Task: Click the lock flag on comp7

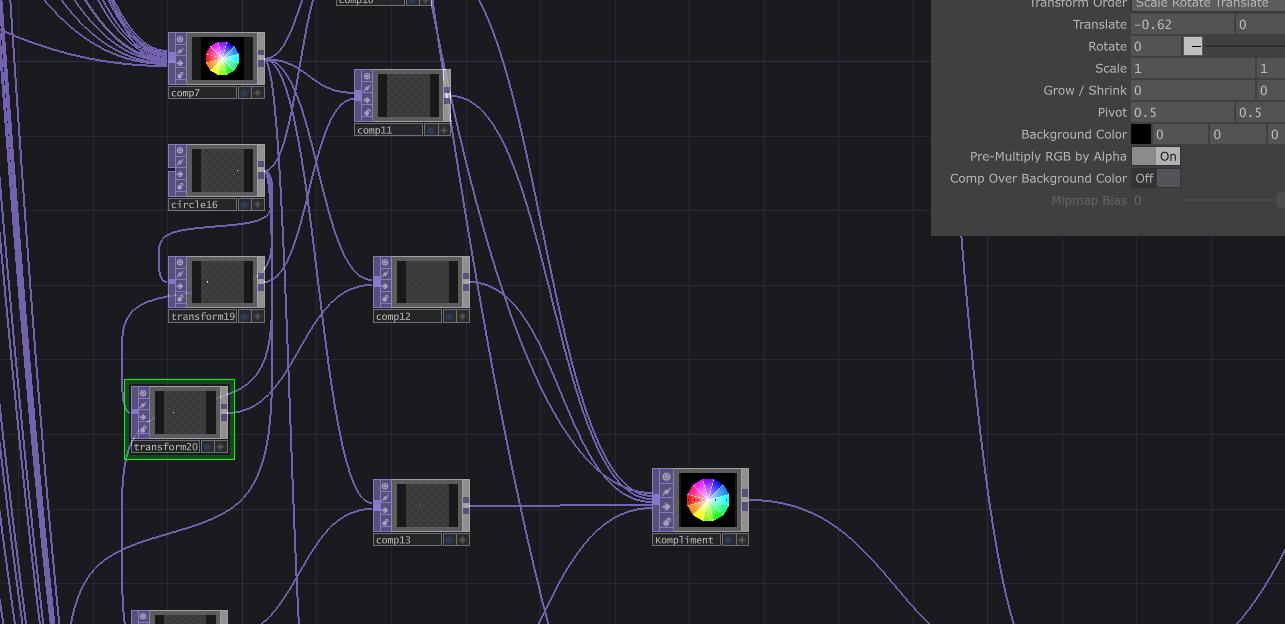Action: click(181, 75)
